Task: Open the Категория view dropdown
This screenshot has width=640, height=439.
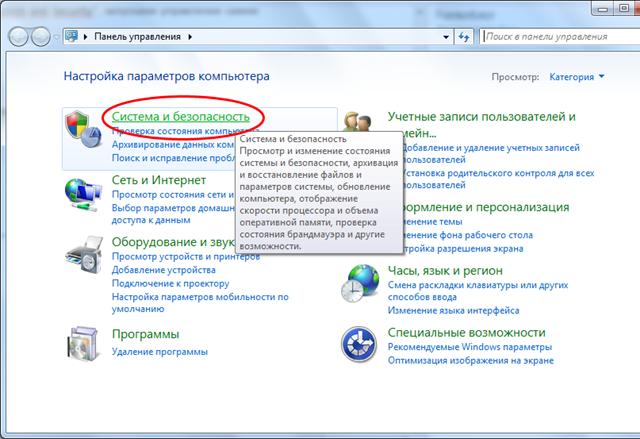Action: coord(576,77)
